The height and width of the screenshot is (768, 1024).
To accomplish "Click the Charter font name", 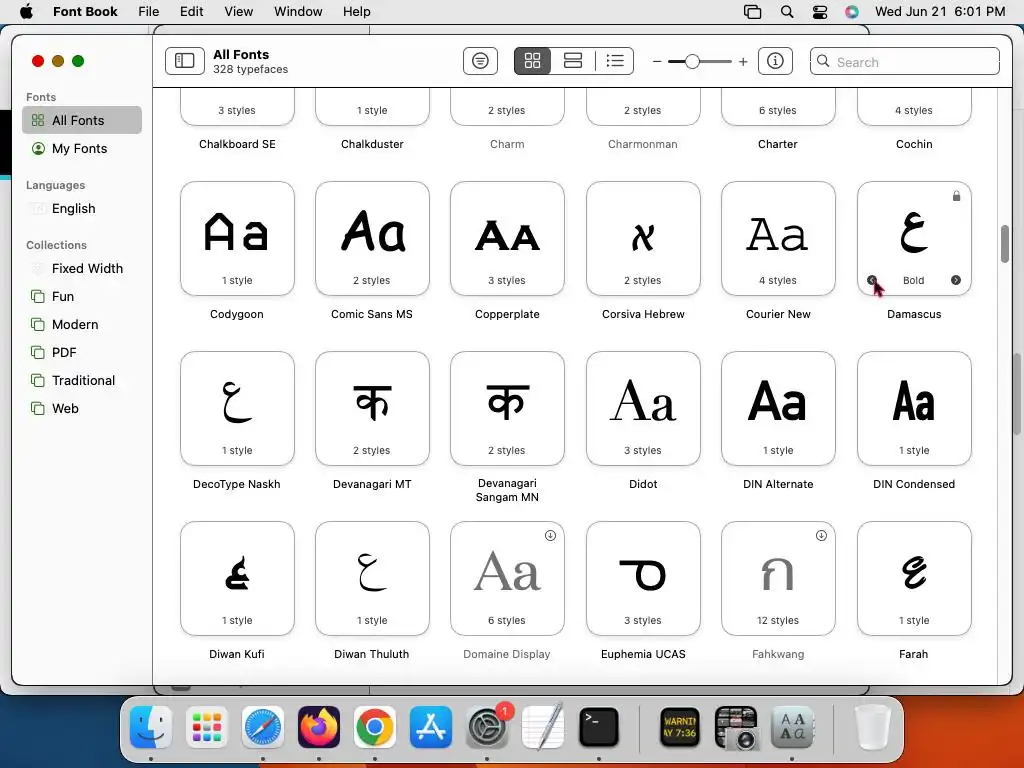I will tap(778, 144).
